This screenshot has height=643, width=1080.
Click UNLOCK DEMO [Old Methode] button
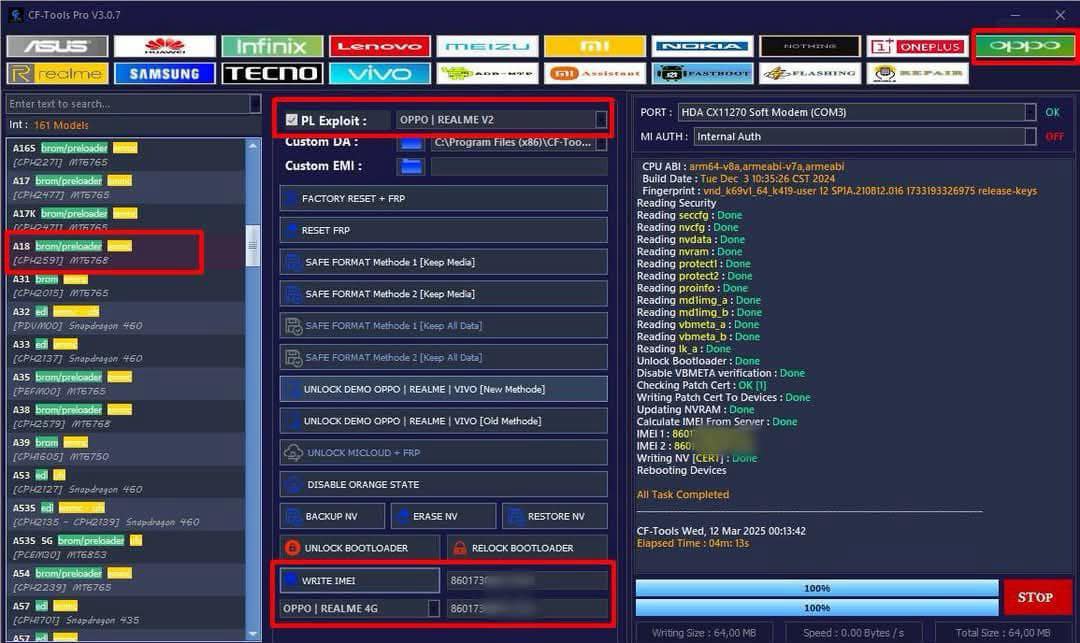pyautogui.click(x=444, y=421)
